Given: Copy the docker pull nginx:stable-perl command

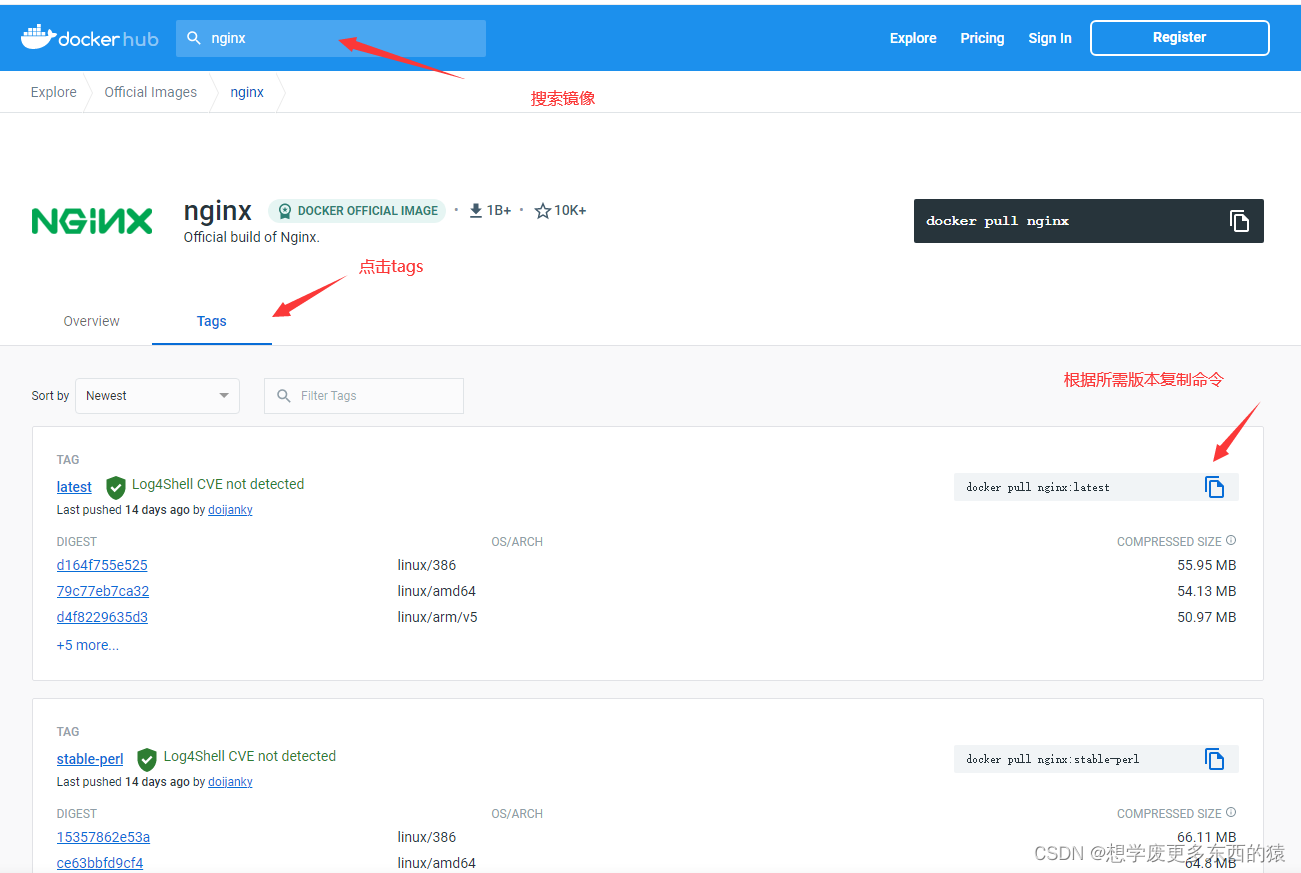Looking at the screenshot, I should click(1214, 759).
